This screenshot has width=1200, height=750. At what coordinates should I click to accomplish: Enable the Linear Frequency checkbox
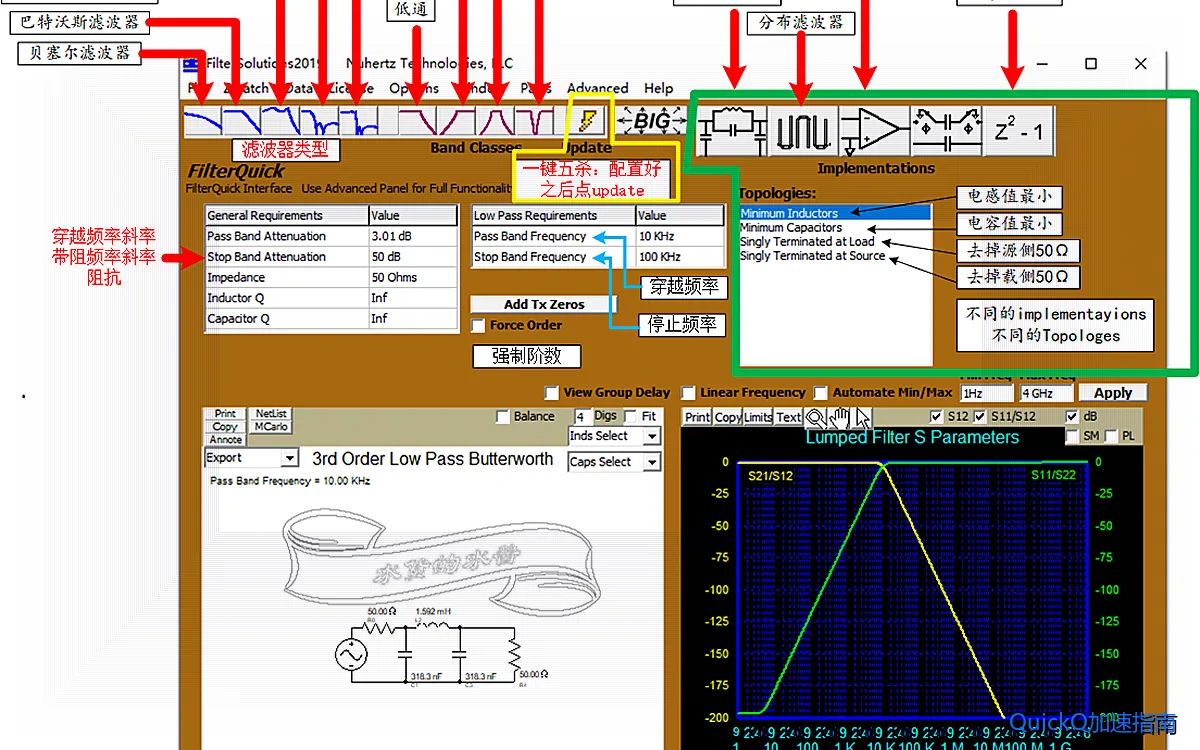(x=688, y=393)
